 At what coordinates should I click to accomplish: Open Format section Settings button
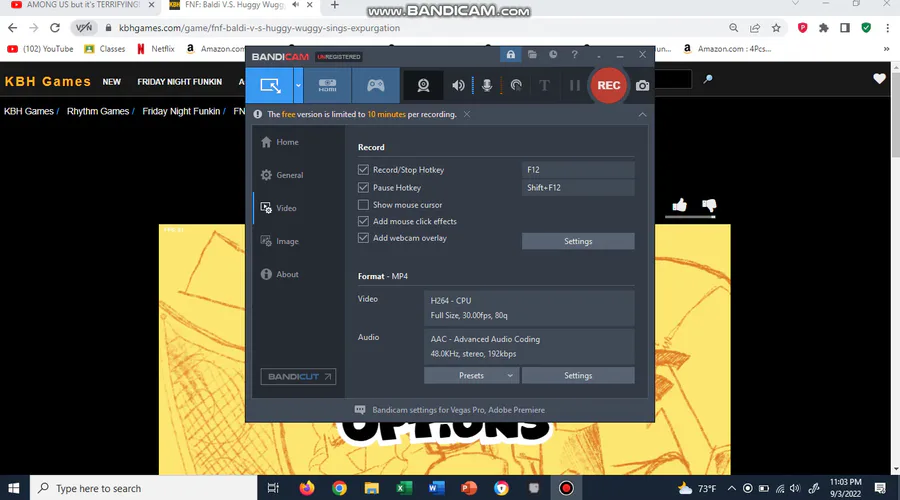click(x=578, y=375)
